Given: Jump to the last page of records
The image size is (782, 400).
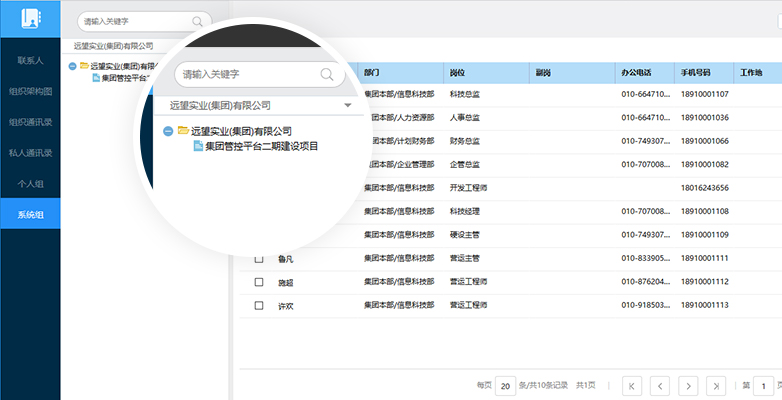Looking at the screenshot, I should [716, 385].
